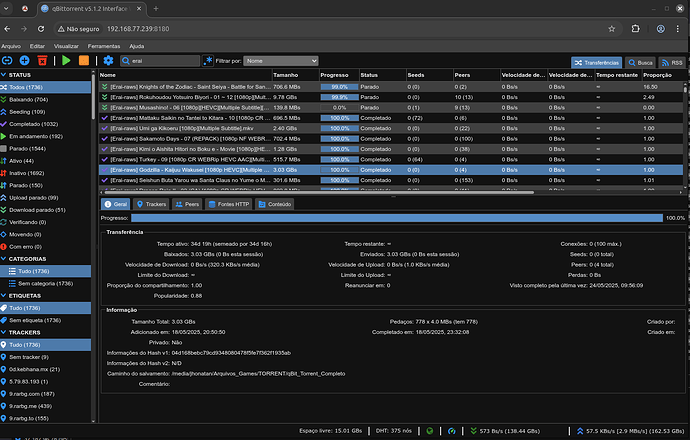
Task: Open the Arquivo menu
Action: 11,46
